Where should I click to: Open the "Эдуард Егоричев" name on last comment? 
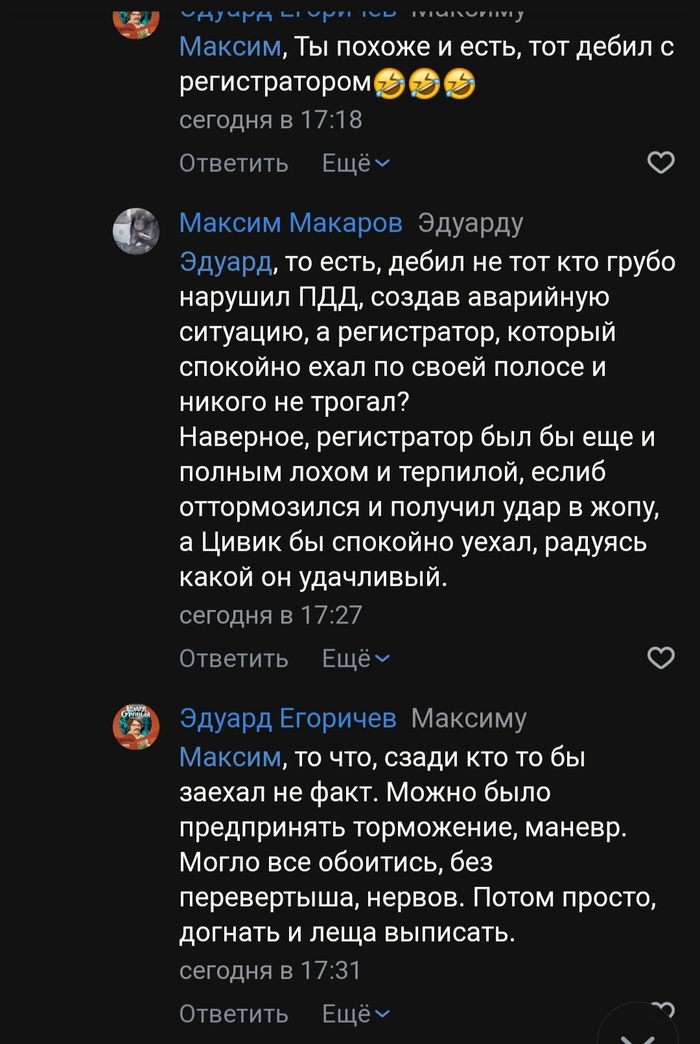[x=288, y=718]
